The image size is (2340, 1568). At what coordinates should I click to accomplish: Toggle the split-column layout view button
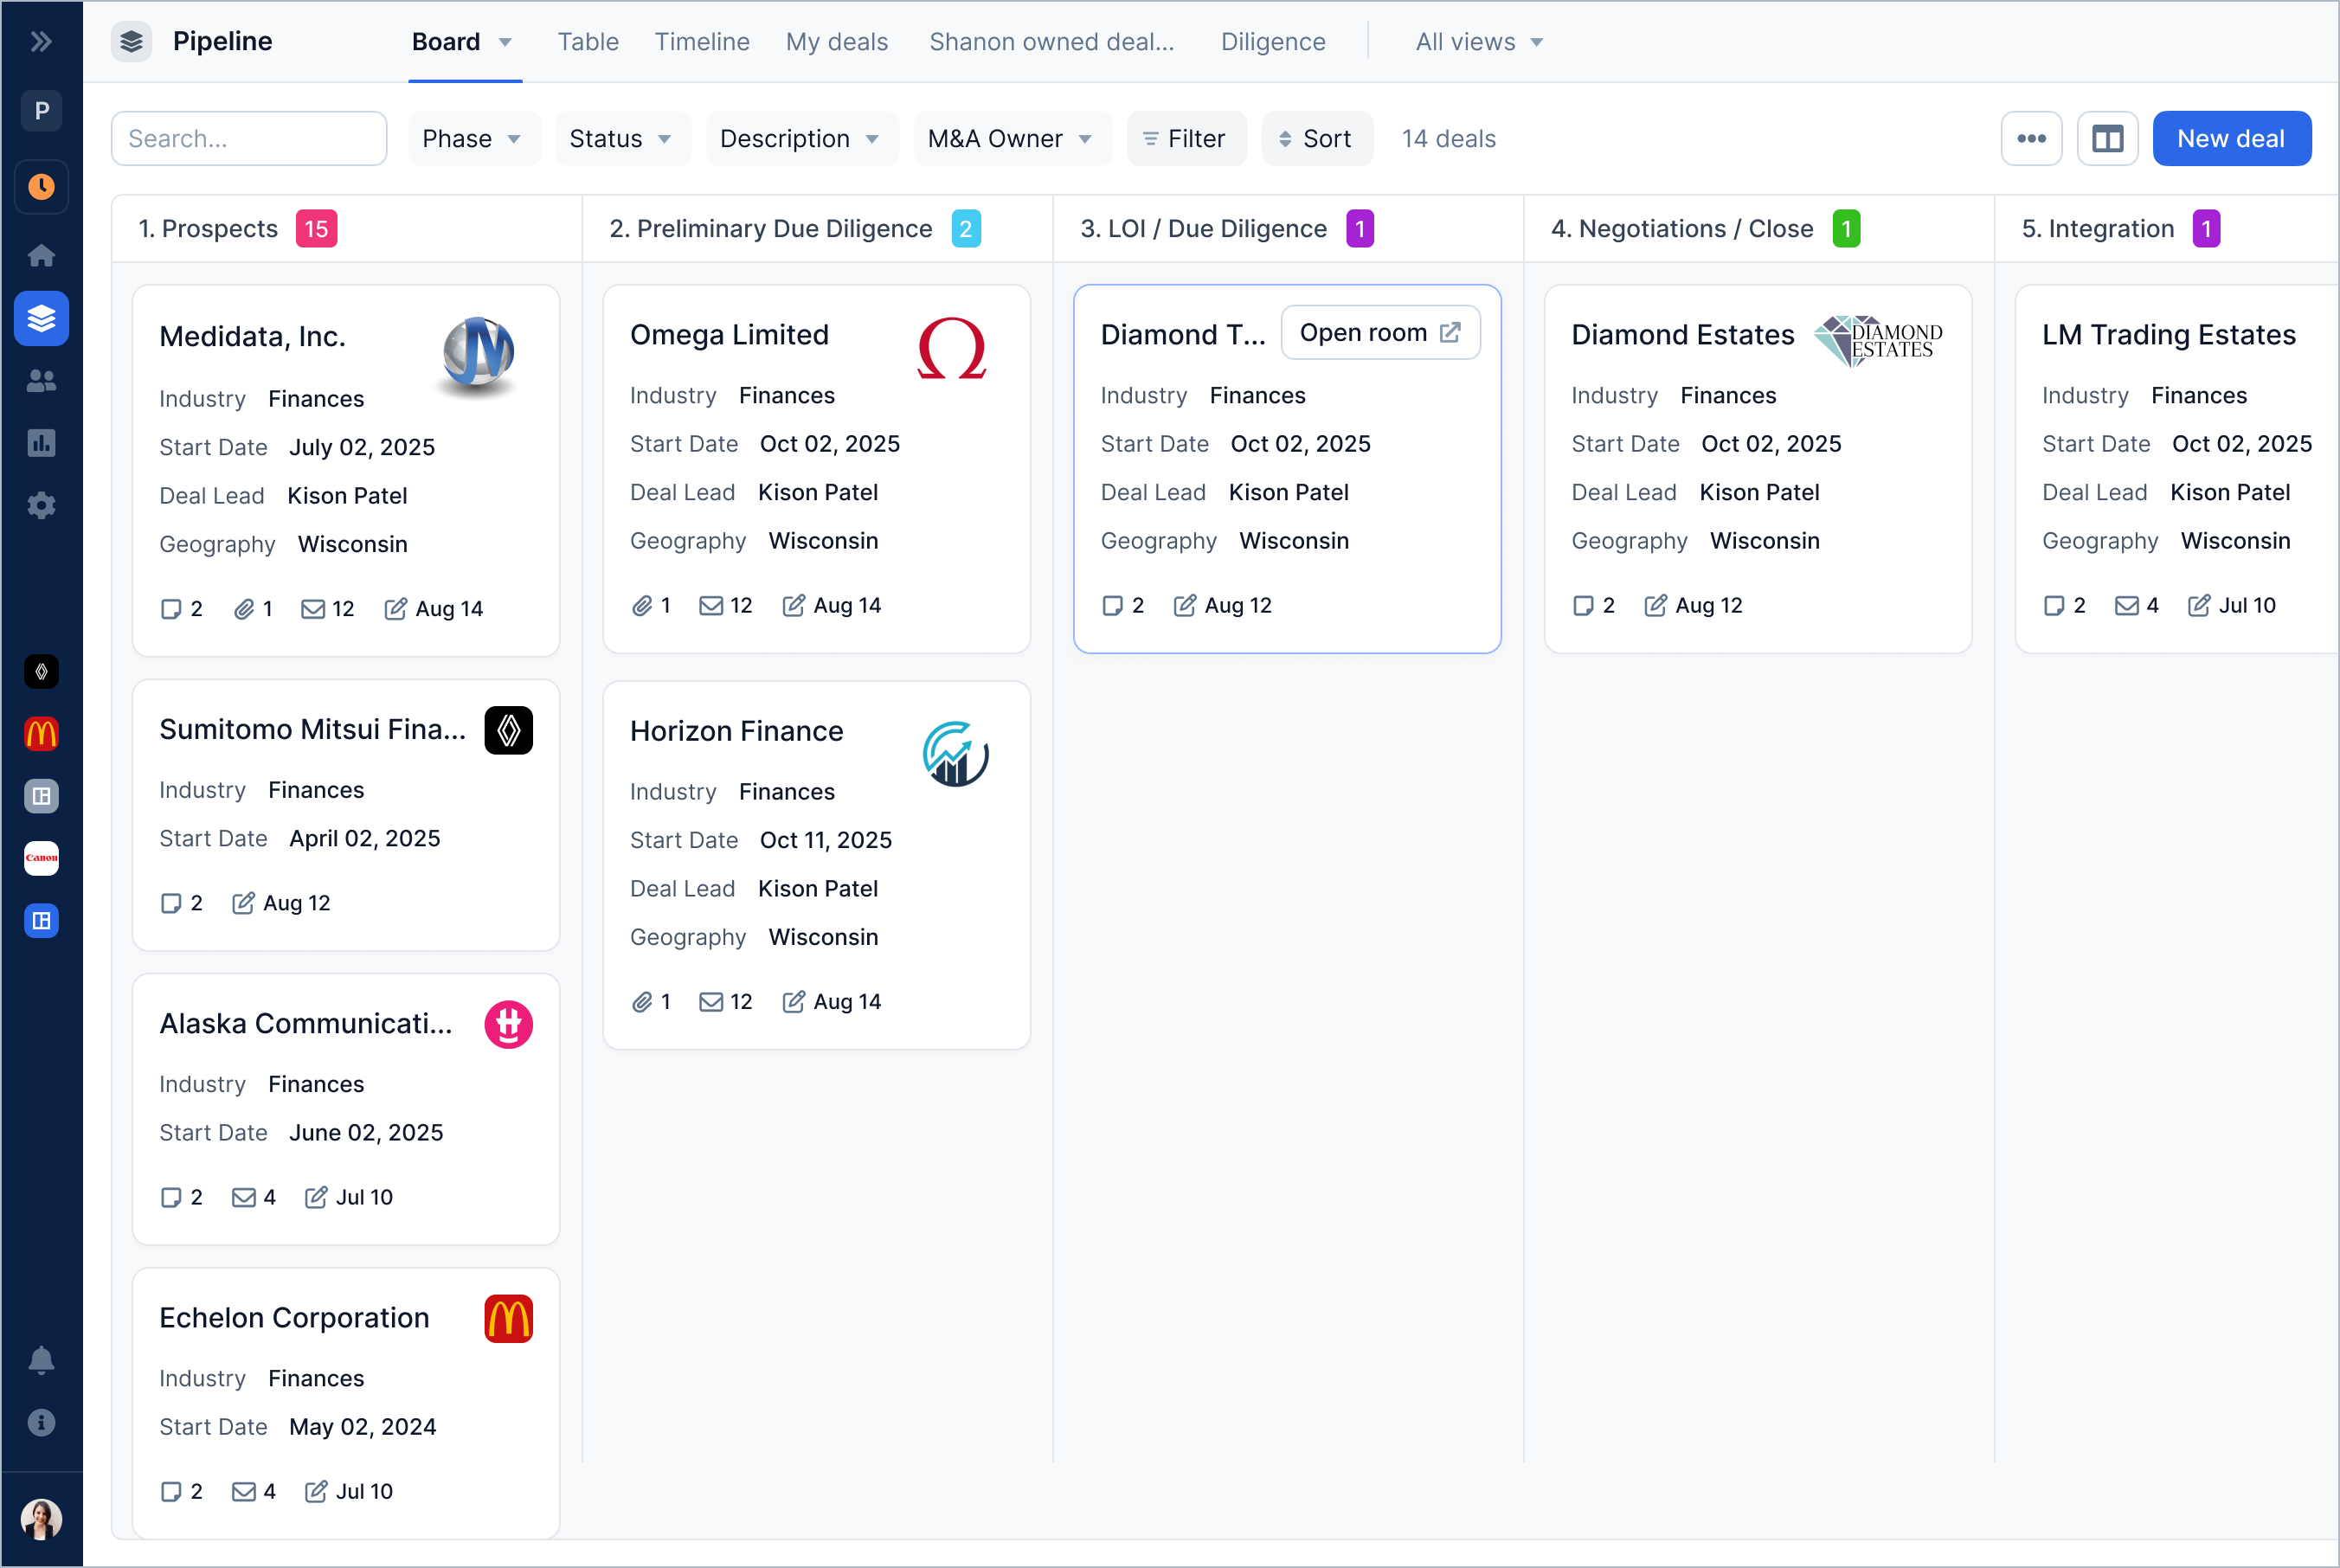point(2107,139)
